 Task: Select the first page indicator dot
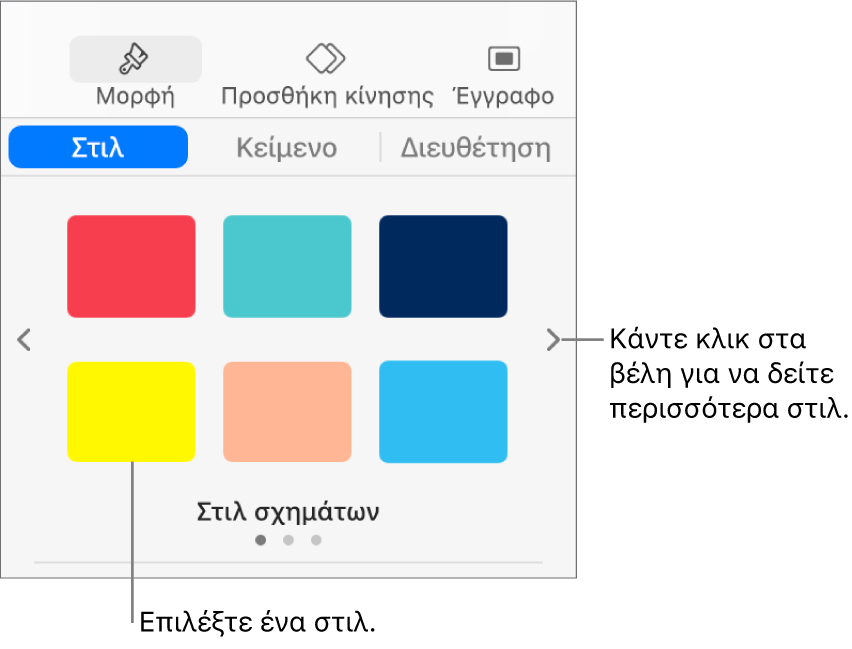[261, 540]
